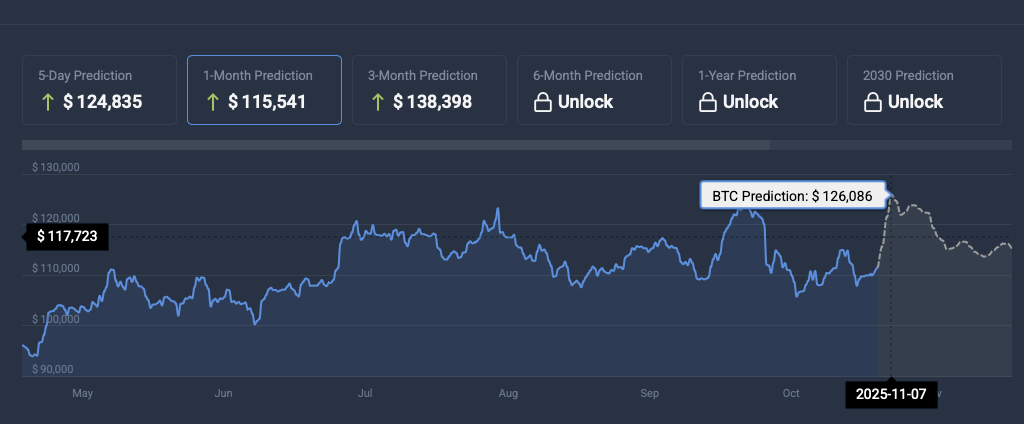The image size is (1024, 424).
Task: Open the 2030 Prediction Unlock card
Action: point(924,90)
